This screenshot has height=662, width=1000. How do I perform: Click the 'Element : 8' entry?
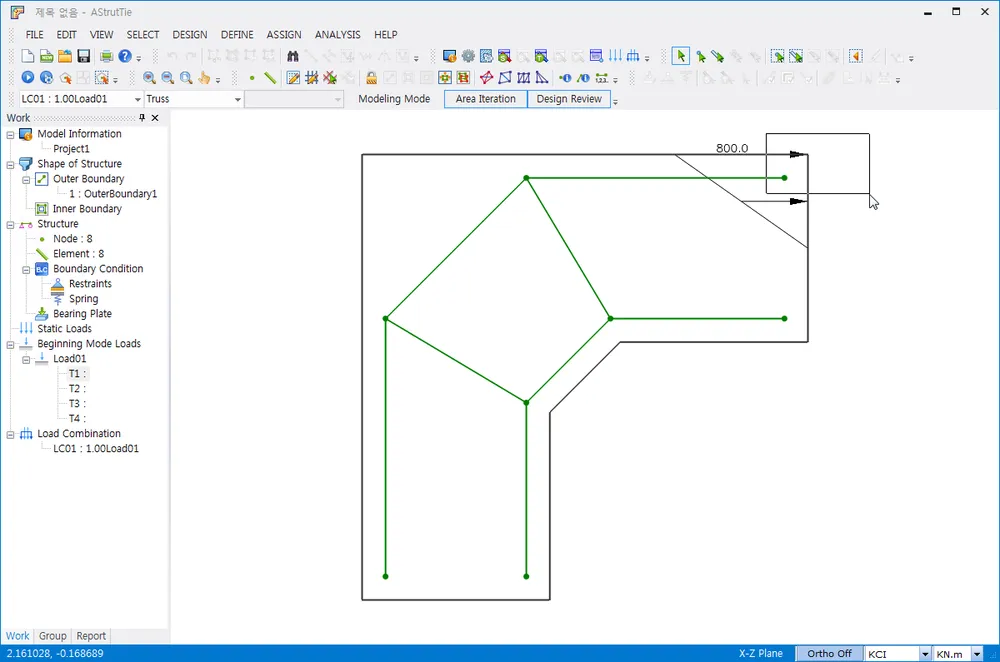click(x=78, y=254)
